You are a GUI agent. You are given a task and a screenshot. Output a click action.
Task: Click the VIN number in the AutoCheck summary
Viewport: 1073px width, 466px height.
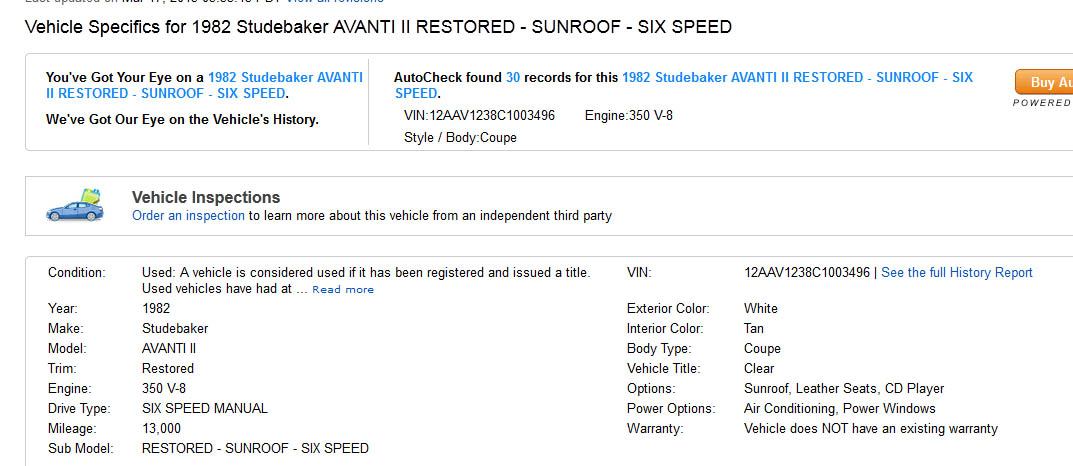[479, 116]
